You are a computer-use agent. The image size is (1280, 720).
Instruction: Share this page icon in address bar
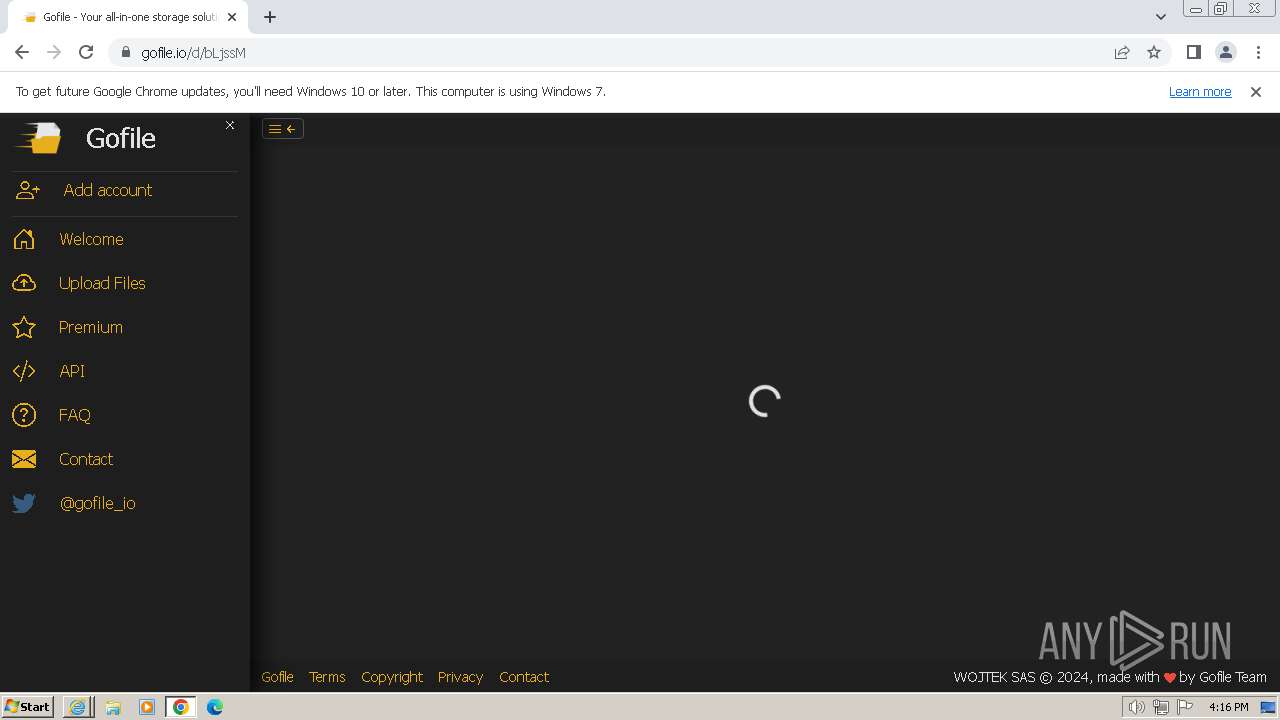click(x=1122, y=52)
